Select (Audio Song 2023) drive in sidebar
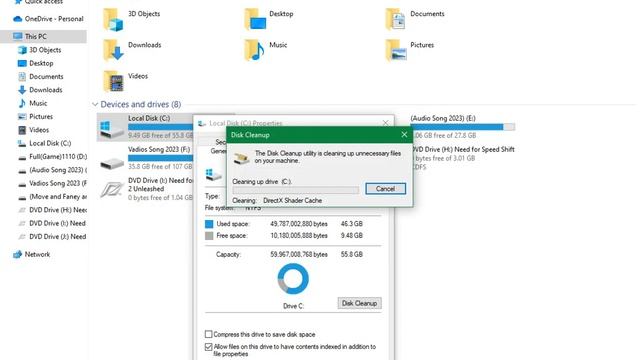Image resolution: width=640 pixels, height=360 pixels. [53, 170]
